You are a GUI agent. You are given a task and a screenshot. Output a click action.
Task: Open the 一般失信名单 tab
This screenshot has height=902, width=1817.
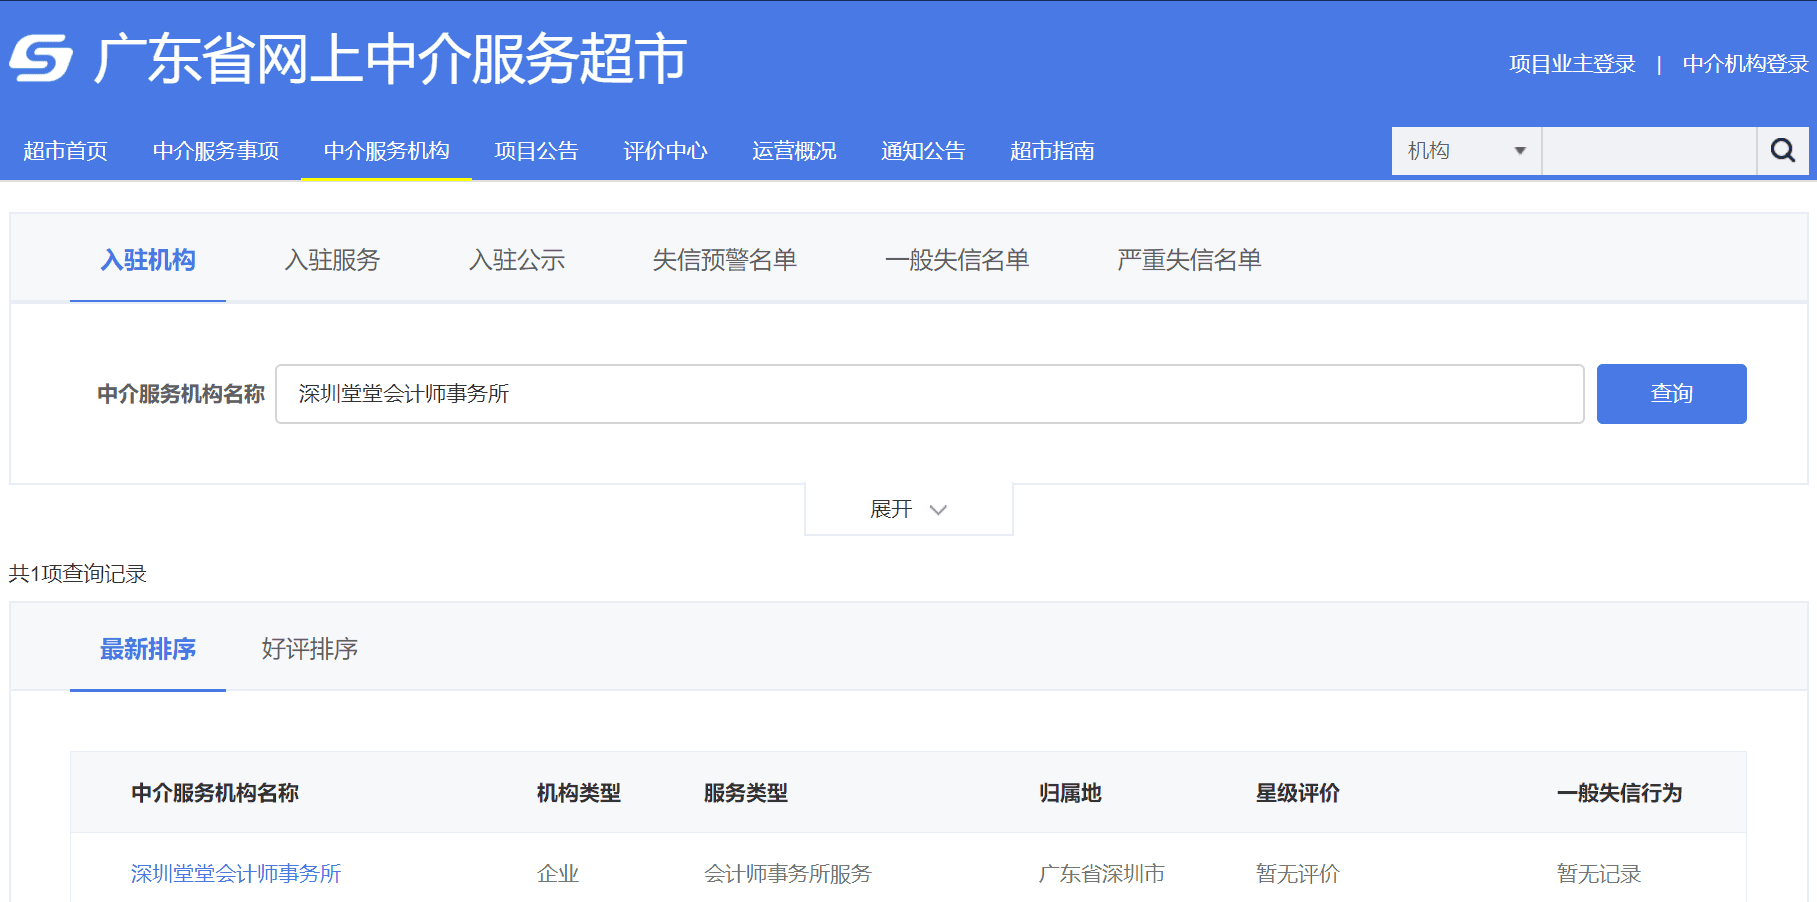(958, 260)
